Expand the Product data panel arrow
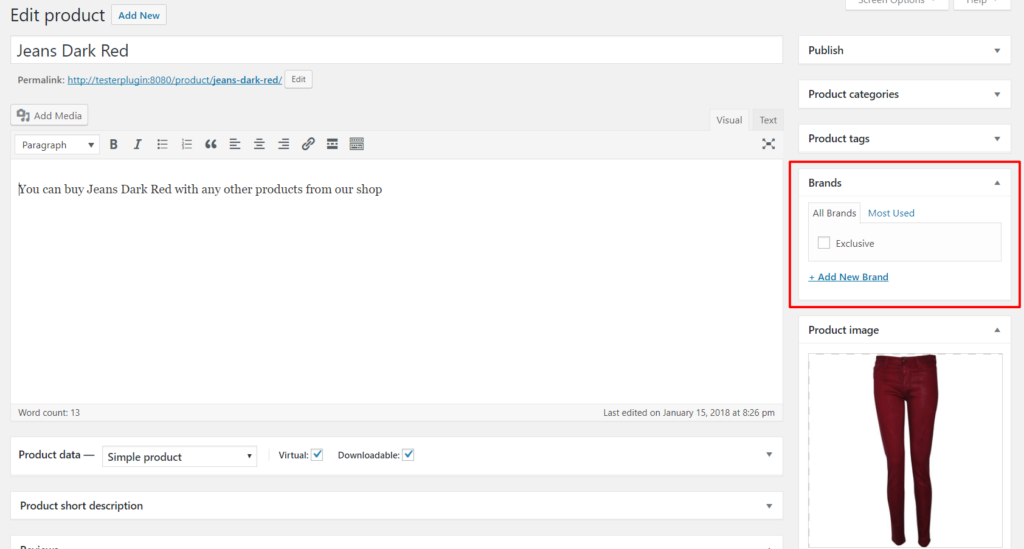This screenshot has width=1024, height=549. point(769,454)
